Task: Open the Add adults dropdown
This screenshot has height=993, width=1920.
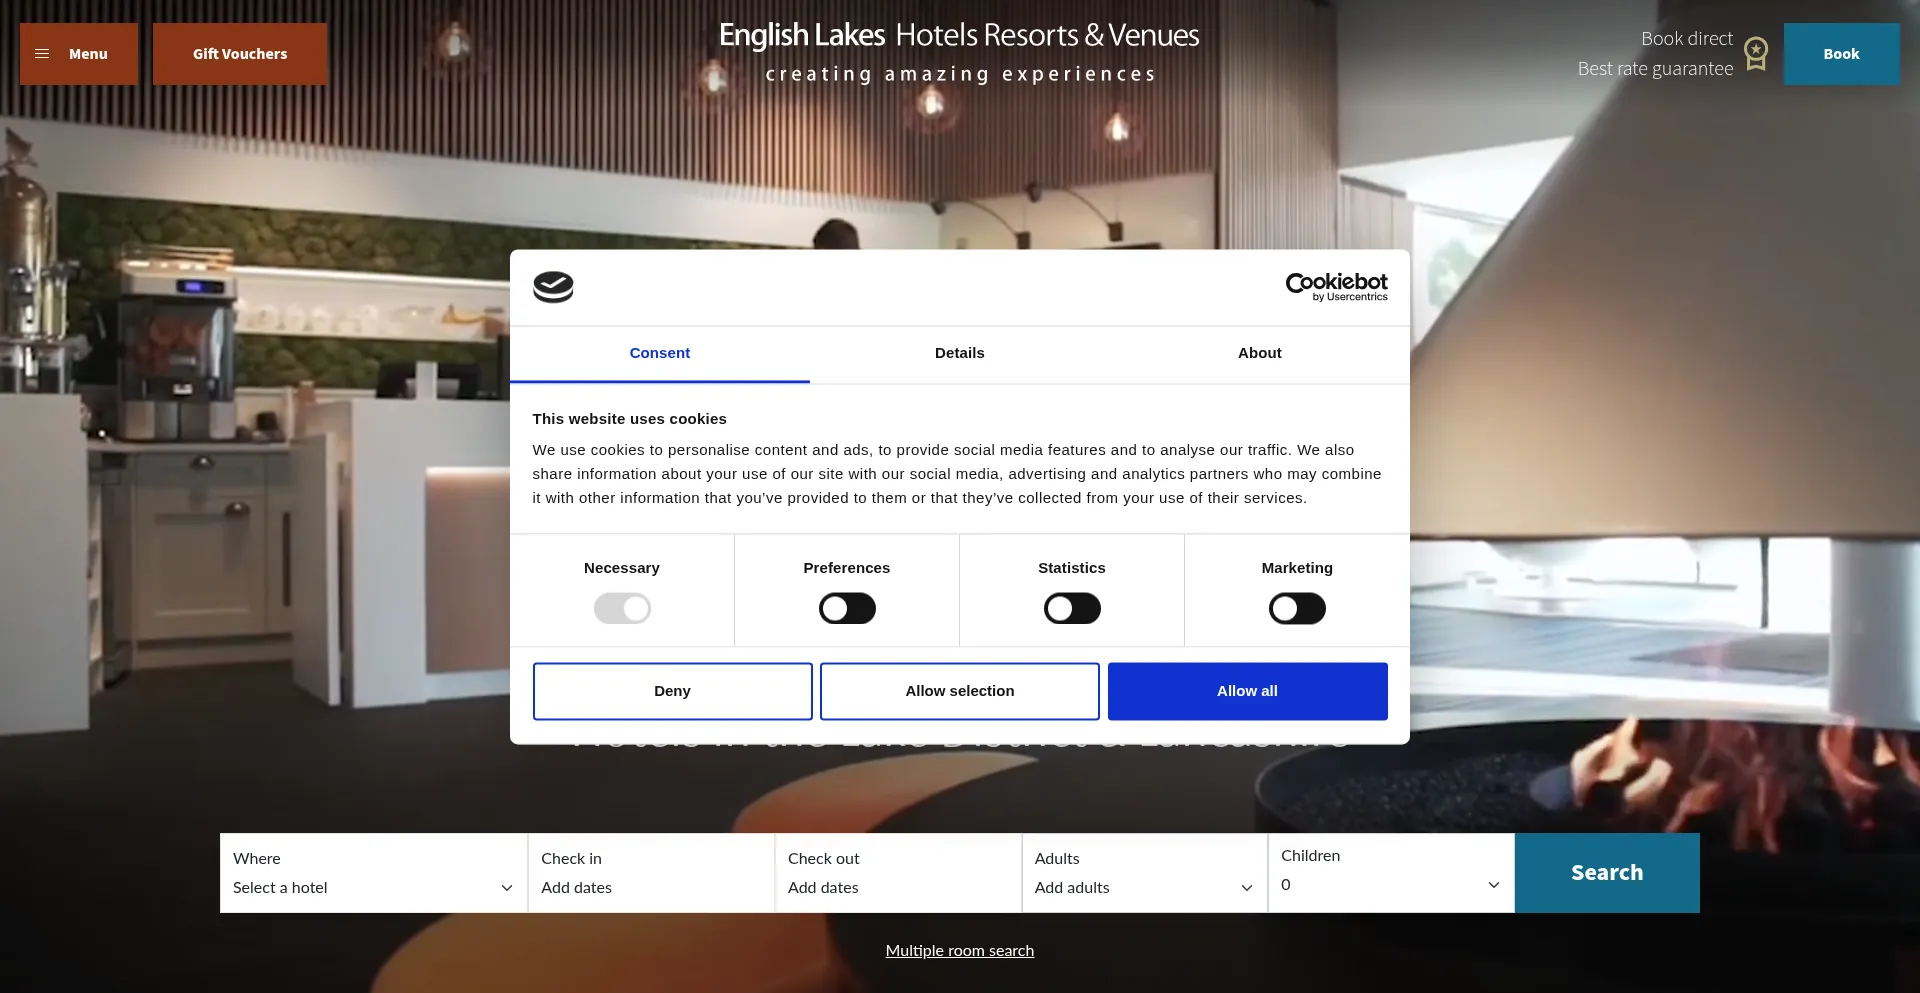Action: pyautogui.click(x=1144, y=887)
